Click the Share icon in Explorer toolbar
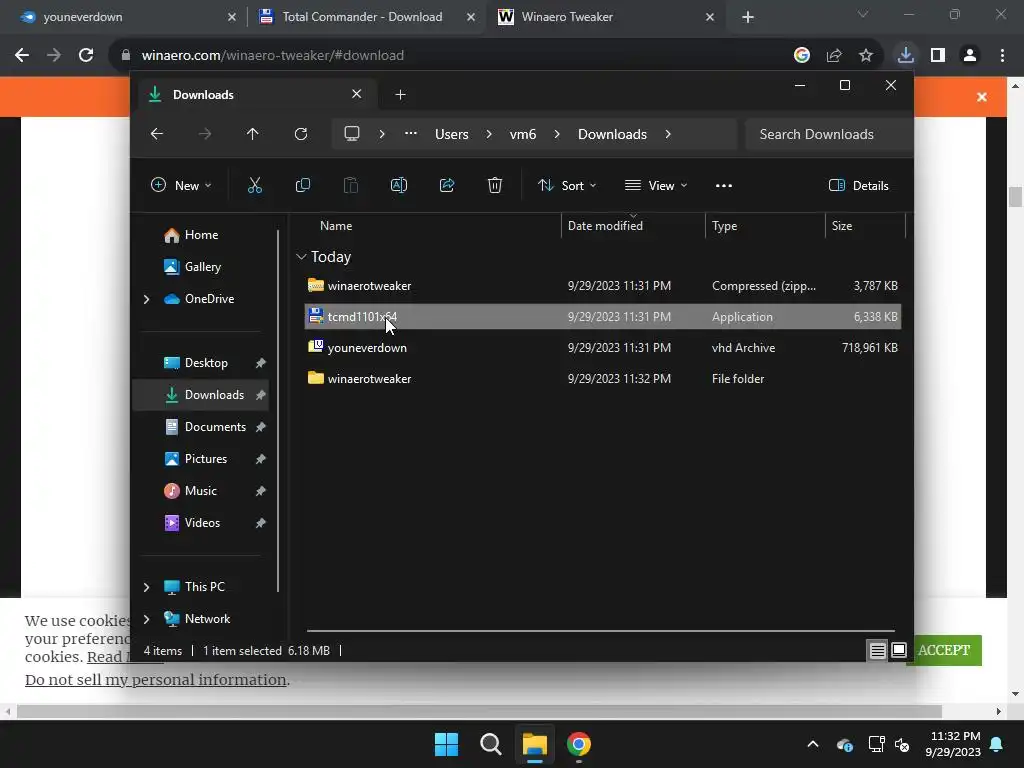 (x=447, y=185)
